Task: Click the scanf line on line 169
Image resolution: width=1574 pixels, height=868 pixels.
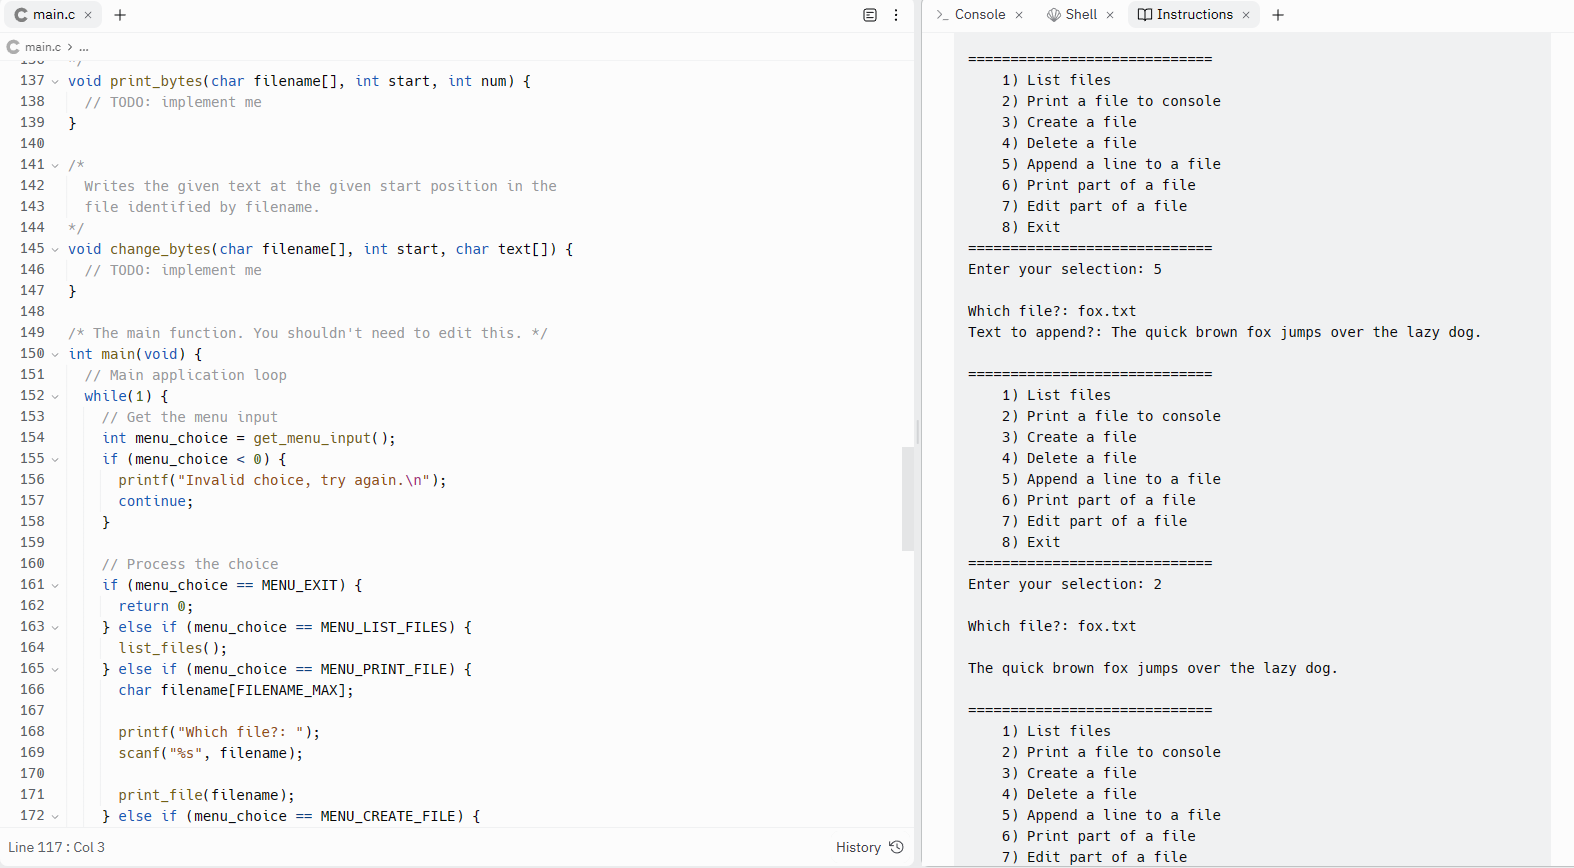Action: tap(211, 753)
